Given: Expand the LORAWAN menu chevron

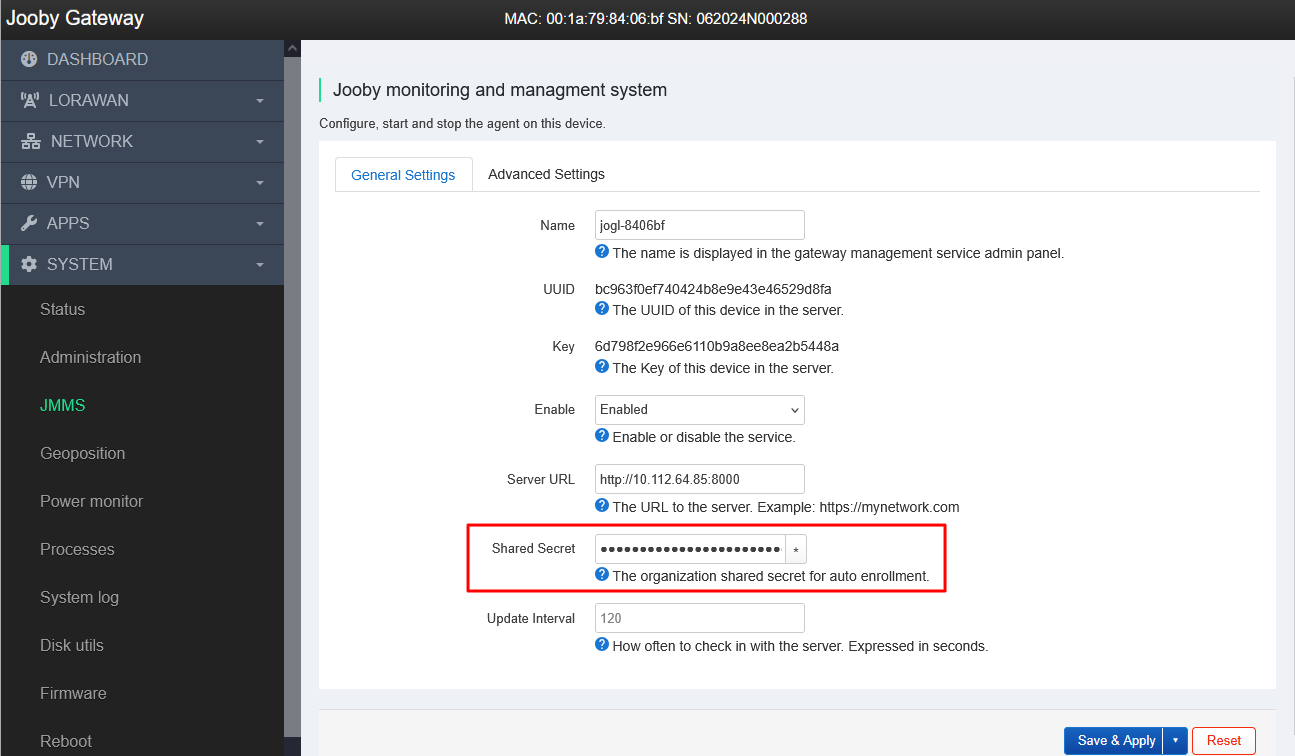Looking at the screenshot, I should tap(260, 101).
